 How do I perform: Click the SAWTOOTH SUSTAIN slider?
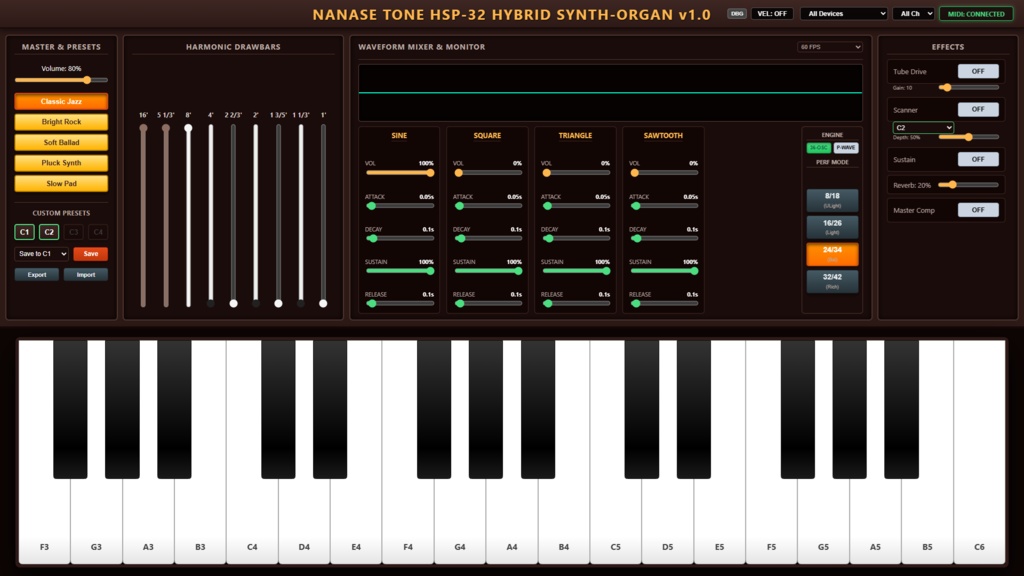pyautogui.click(x=664, y=270)
